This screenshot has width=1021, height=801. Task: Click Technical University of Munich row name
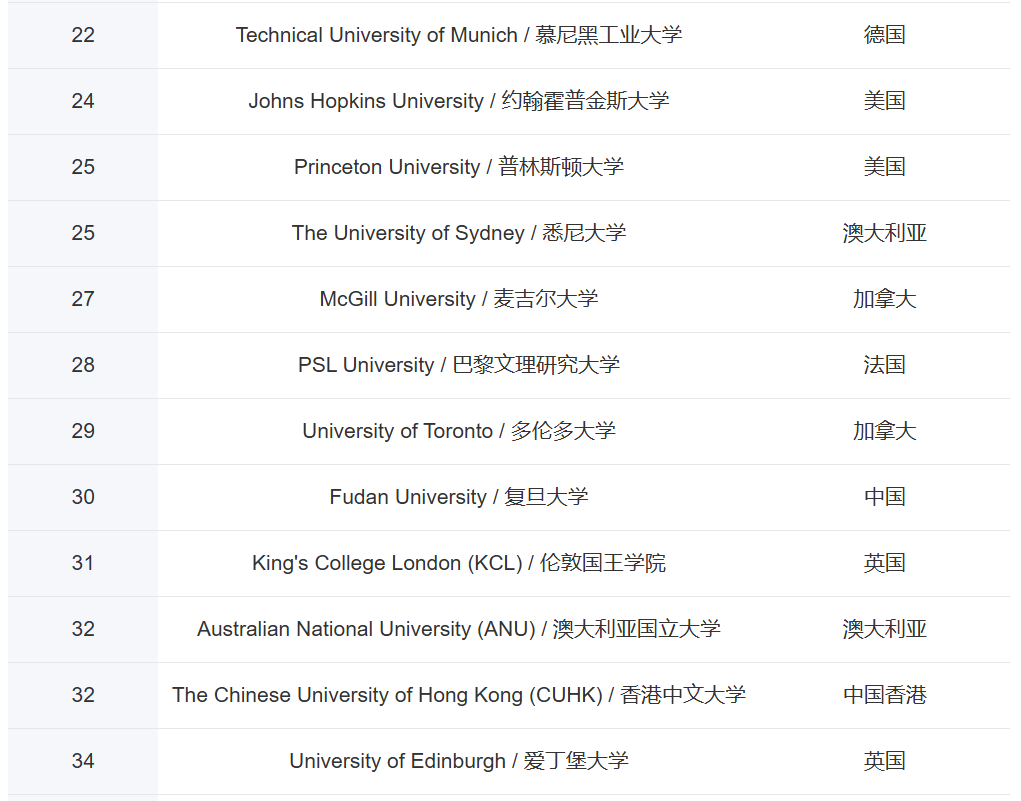[x=458, y=35]
